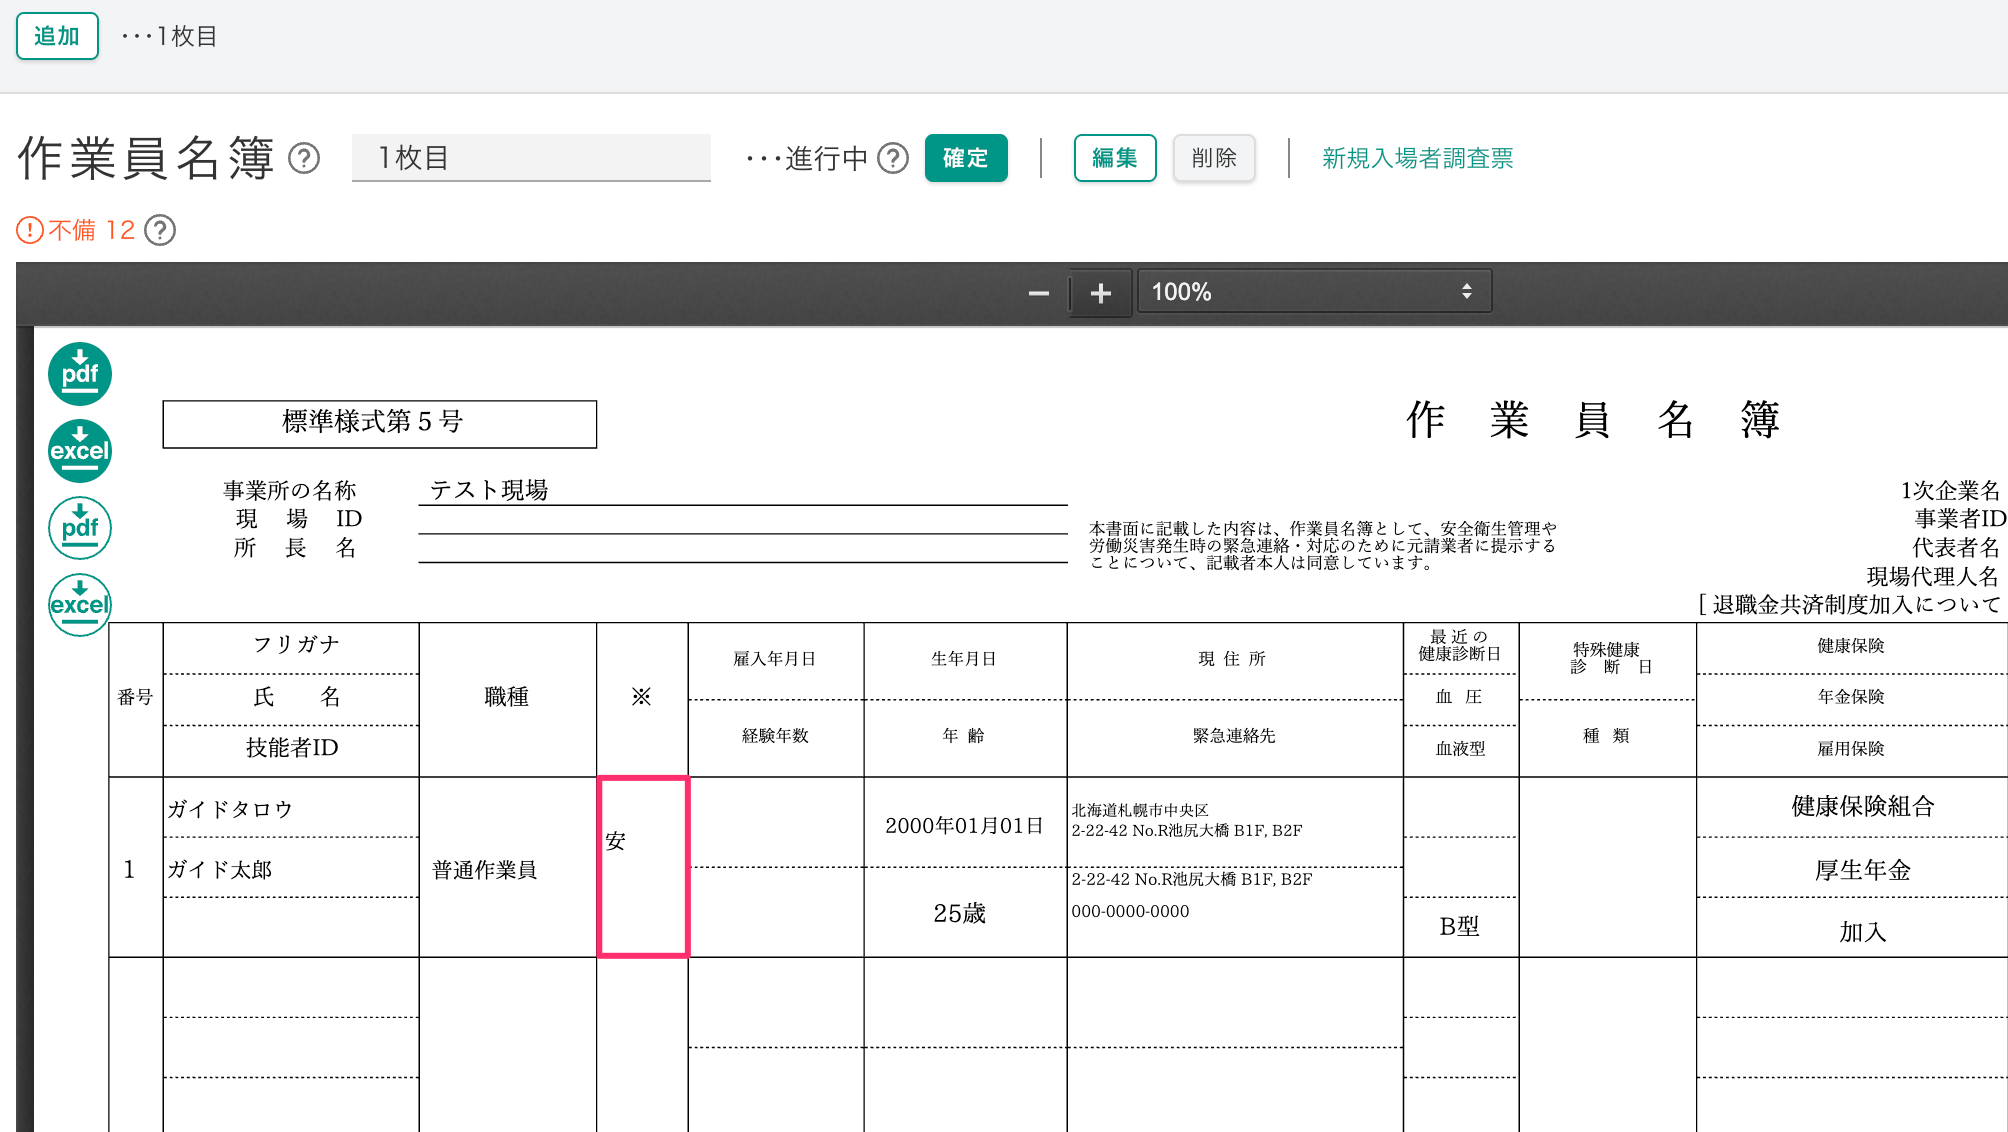2008x1132 pixels.
Task: Zoom out with the minus button
Action: [x=1038, y=293]
